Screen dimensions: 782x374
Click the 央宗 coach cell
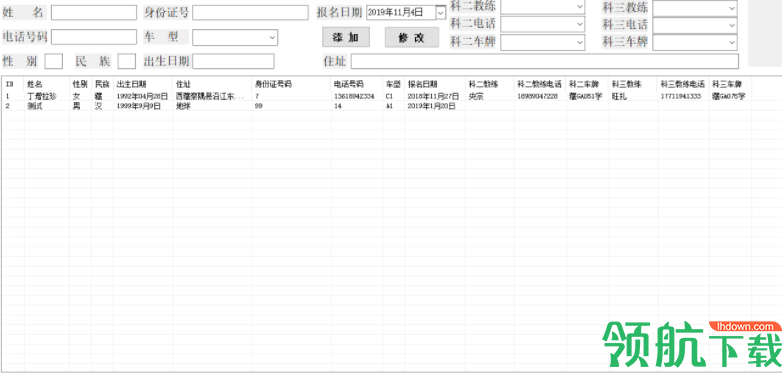[476, 96]
